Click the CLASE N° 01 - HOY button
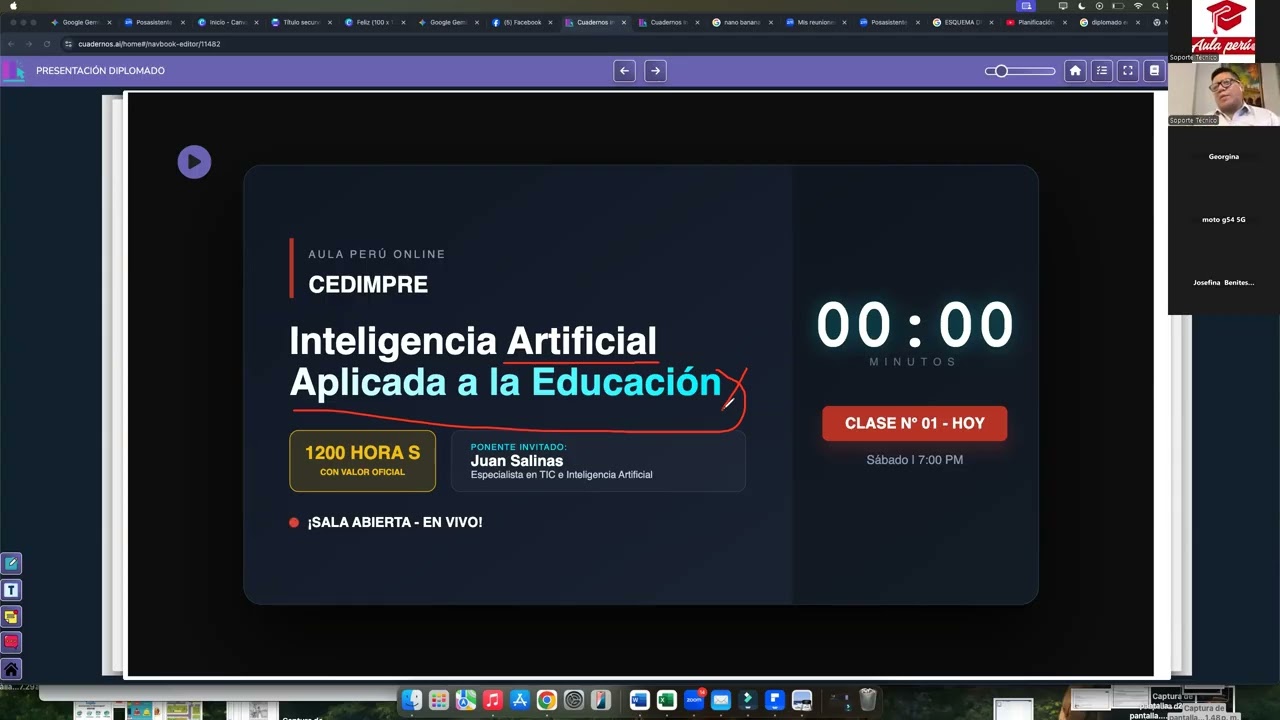The image size is (1280, 720). click(914, 423)
